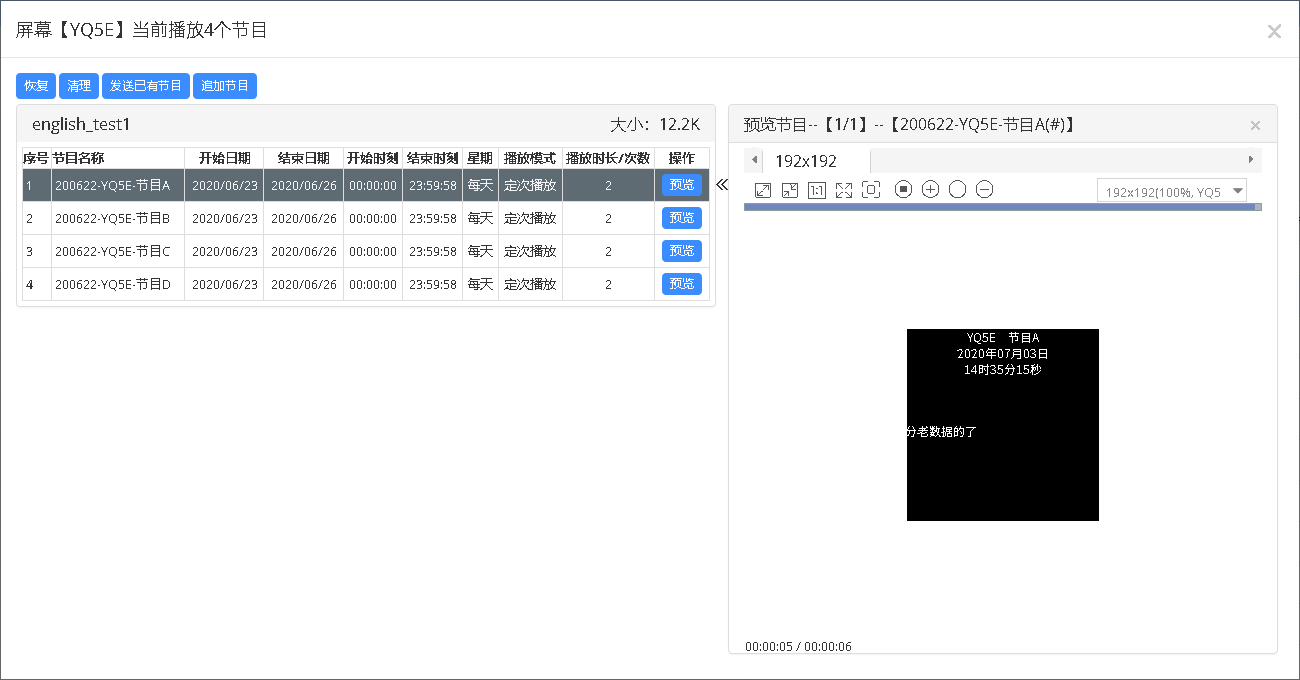The height and width of the screenshot is (680, 1300).
Task: Collapse preview panel with double chevron
Action: point(722,185)
